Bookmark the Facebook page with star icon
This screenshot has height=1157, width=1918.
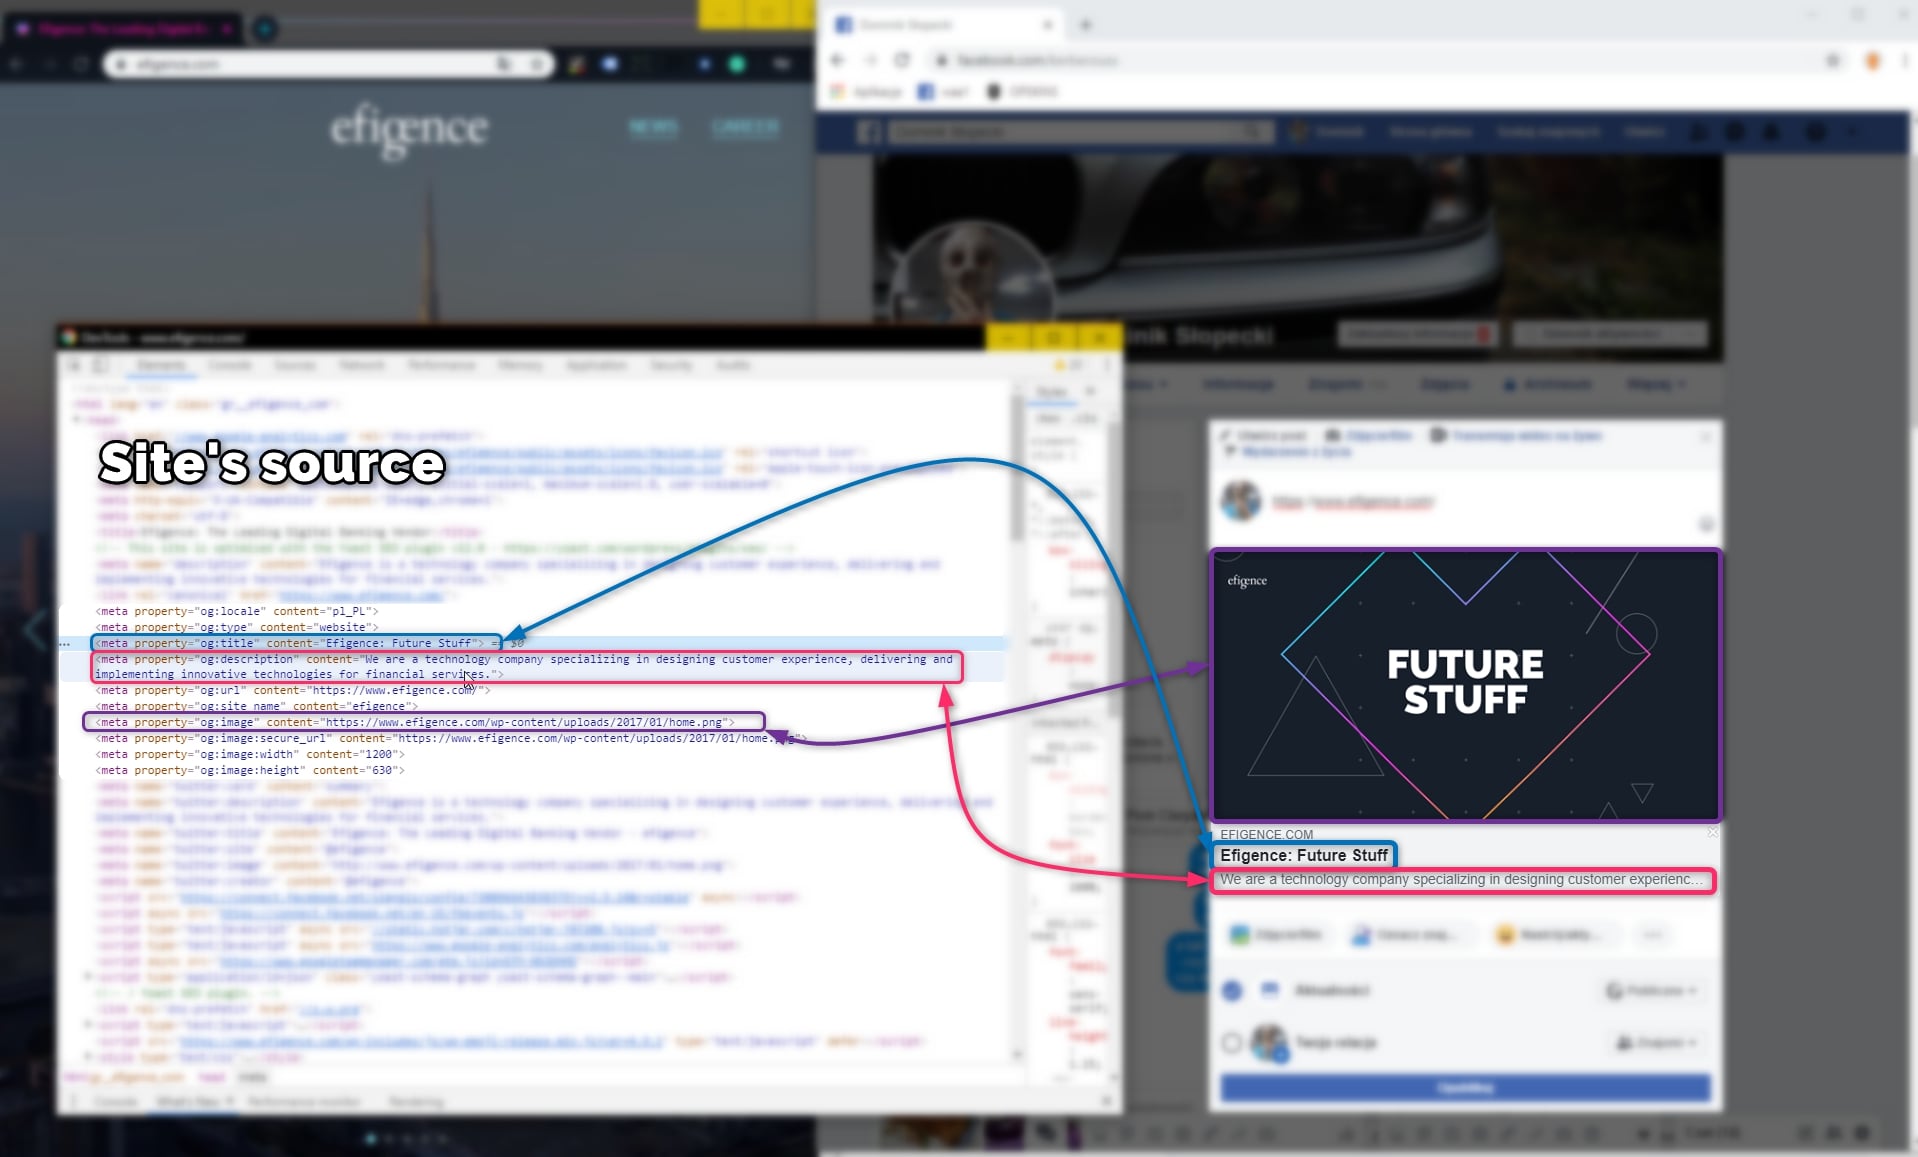(1833, 60)
